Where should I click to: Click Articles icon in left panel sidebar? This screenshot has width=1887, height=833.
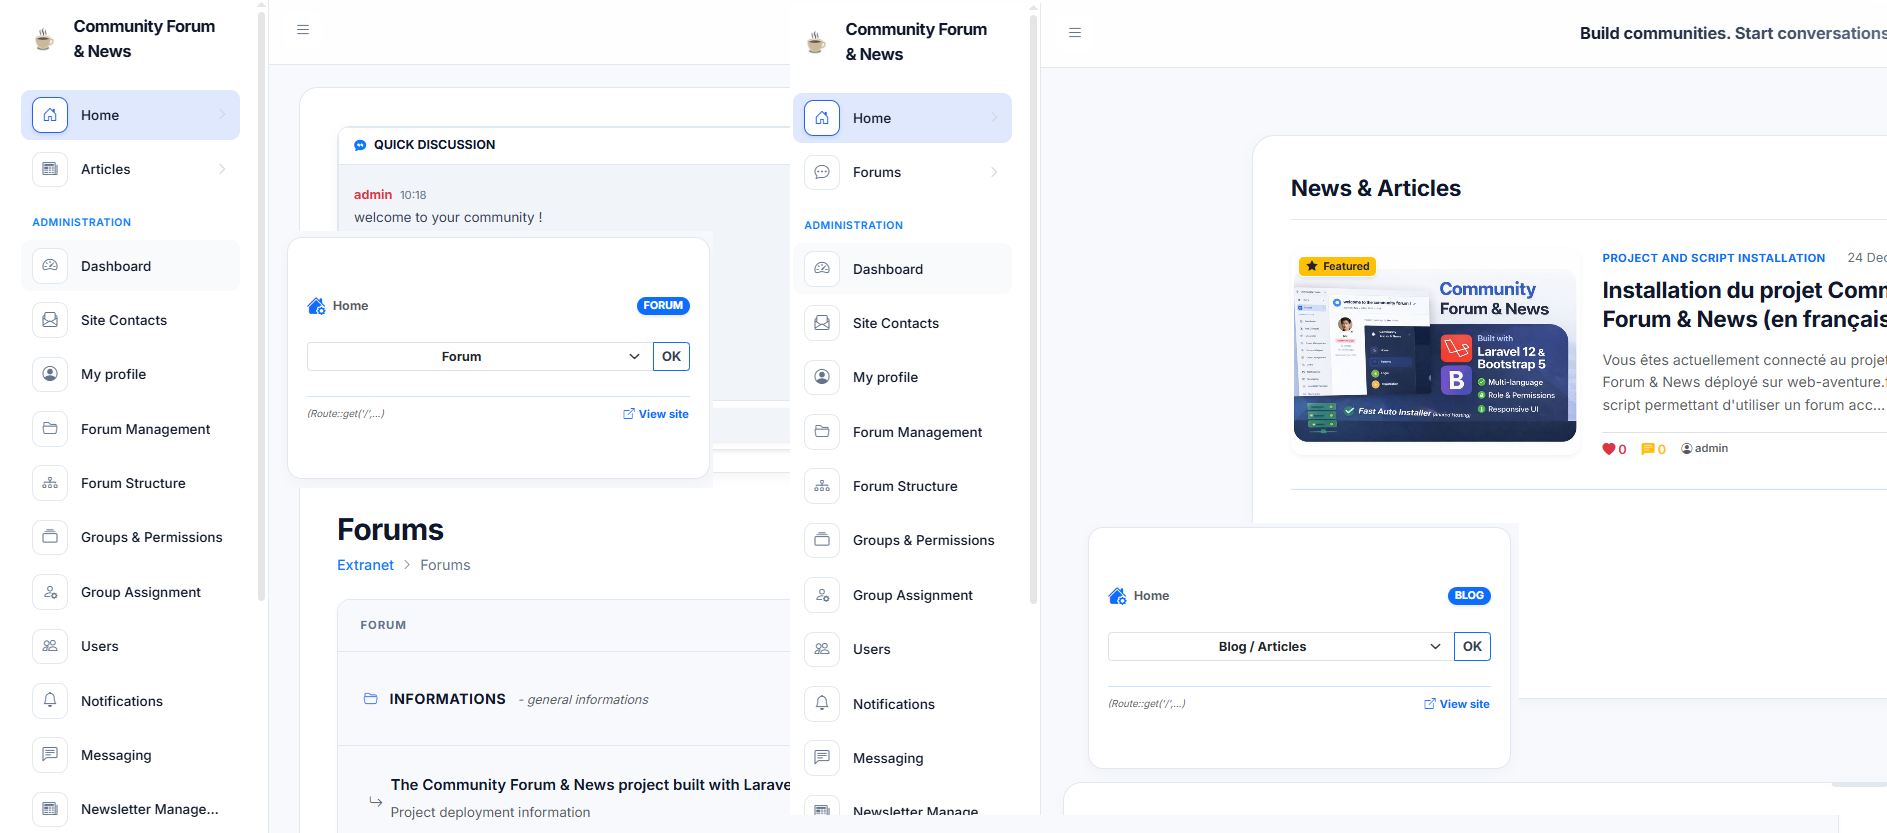(50, 169)
